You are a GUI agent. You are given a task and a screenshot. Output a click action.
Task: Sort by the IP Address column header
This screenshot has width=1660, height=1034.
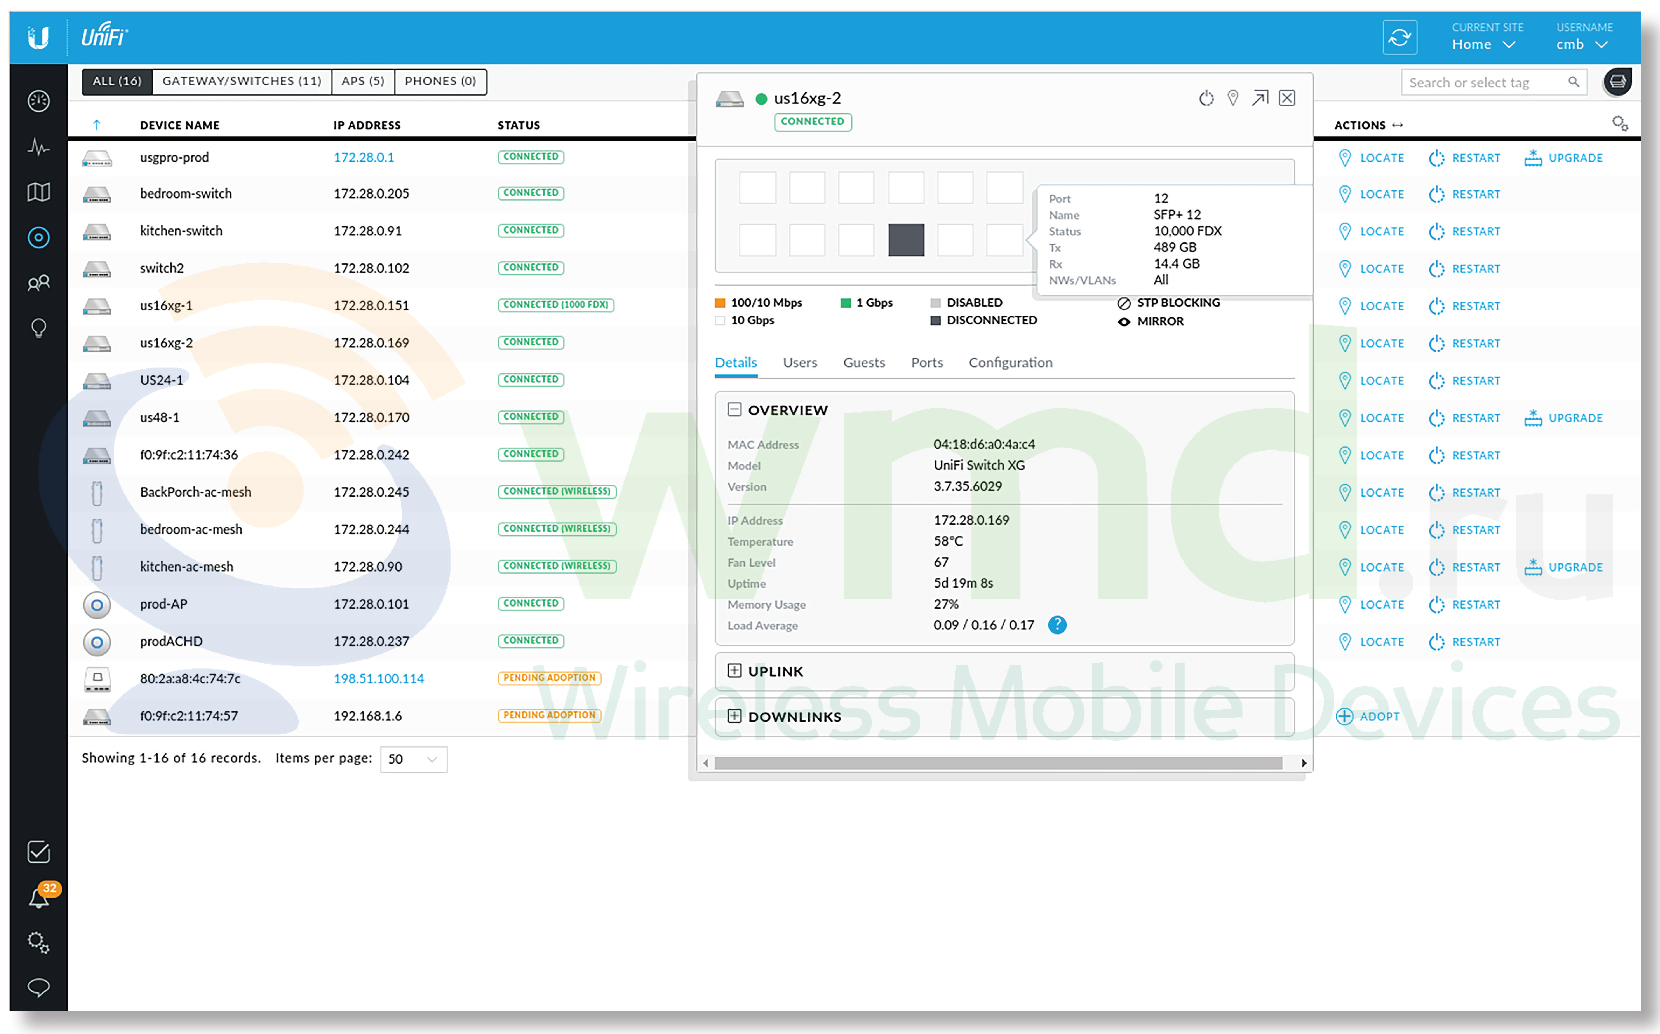point(367,125)
